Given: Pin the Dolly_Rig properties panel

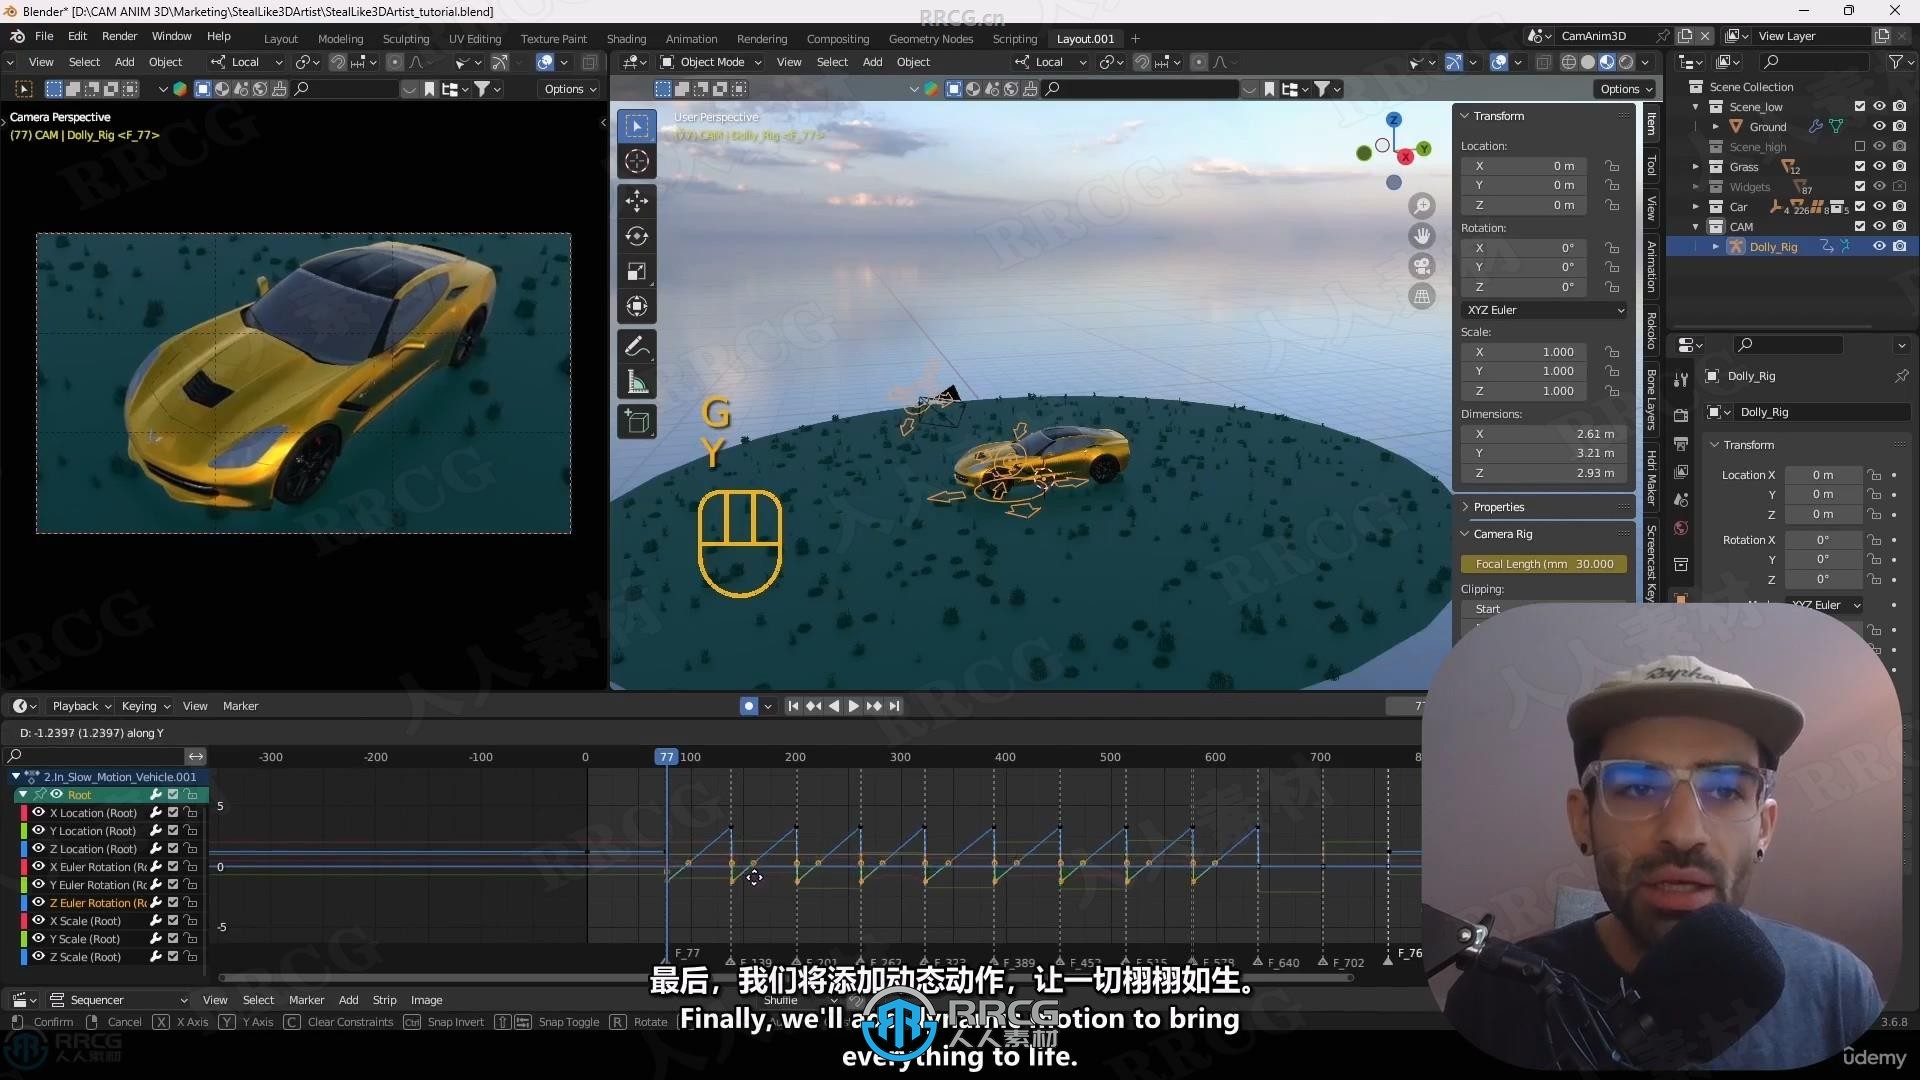Looking at the screenshot, I should pyautogui.click(x=1901, y=376).
